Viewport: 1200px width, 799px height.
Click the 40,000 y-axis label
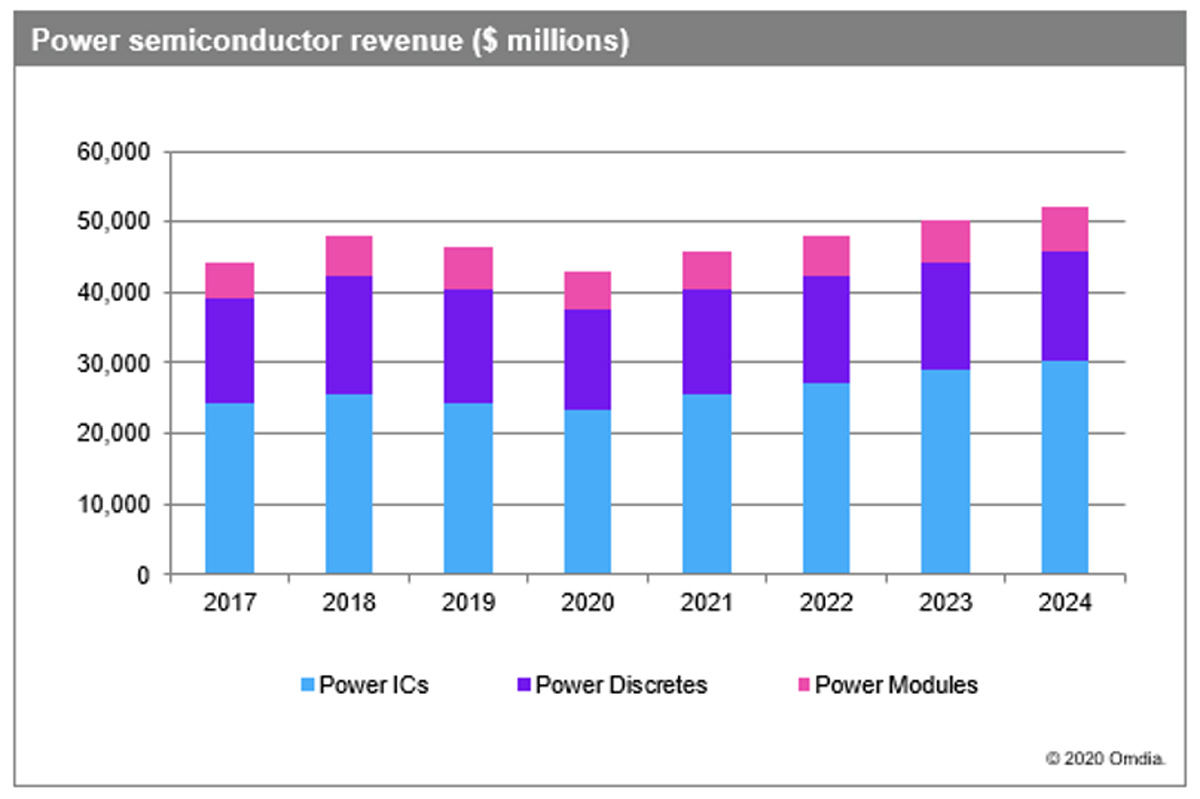pos(114,293)
